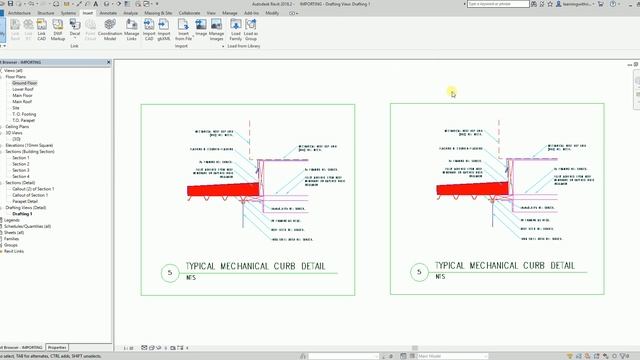Viewport: 640px width, 360px height.
Task: Click the left Typical Mechanical Curb Detail drawing
Action: pos(248,200)
